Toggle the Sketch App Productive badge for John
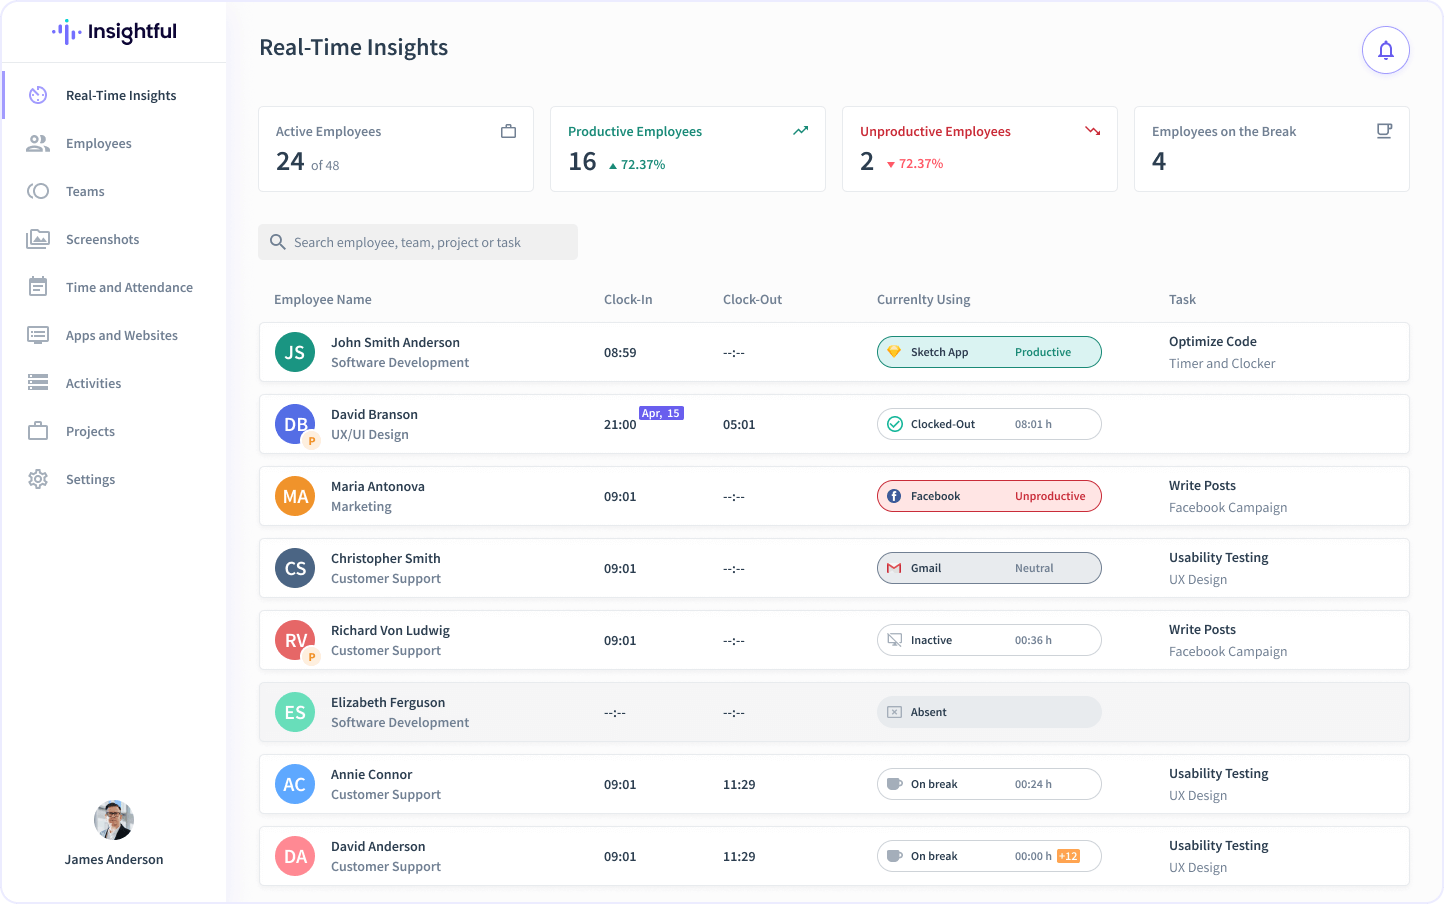Screen dimensions: 1444x904 click(x=988, y=352)
